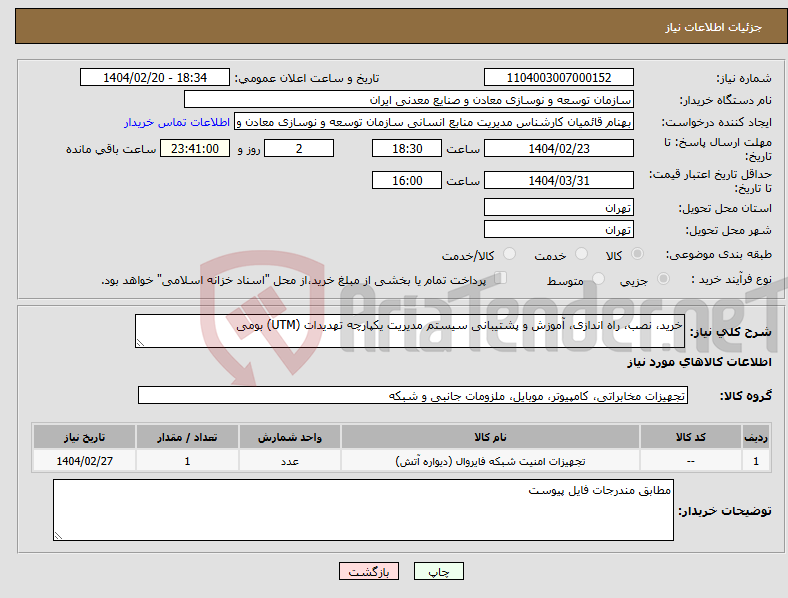The image size is (788, 598).
Task: Click the resize handle of description textarea
Action: pyautogui.click(x=140, y=343)
